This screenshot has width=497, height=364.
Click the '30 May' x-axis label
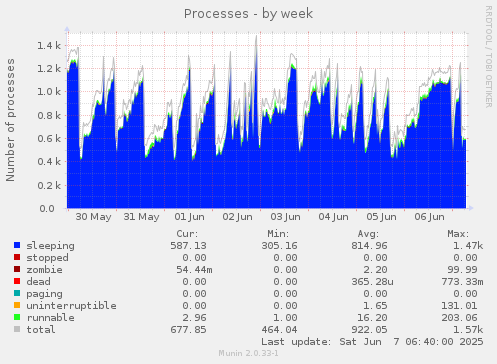93,217
